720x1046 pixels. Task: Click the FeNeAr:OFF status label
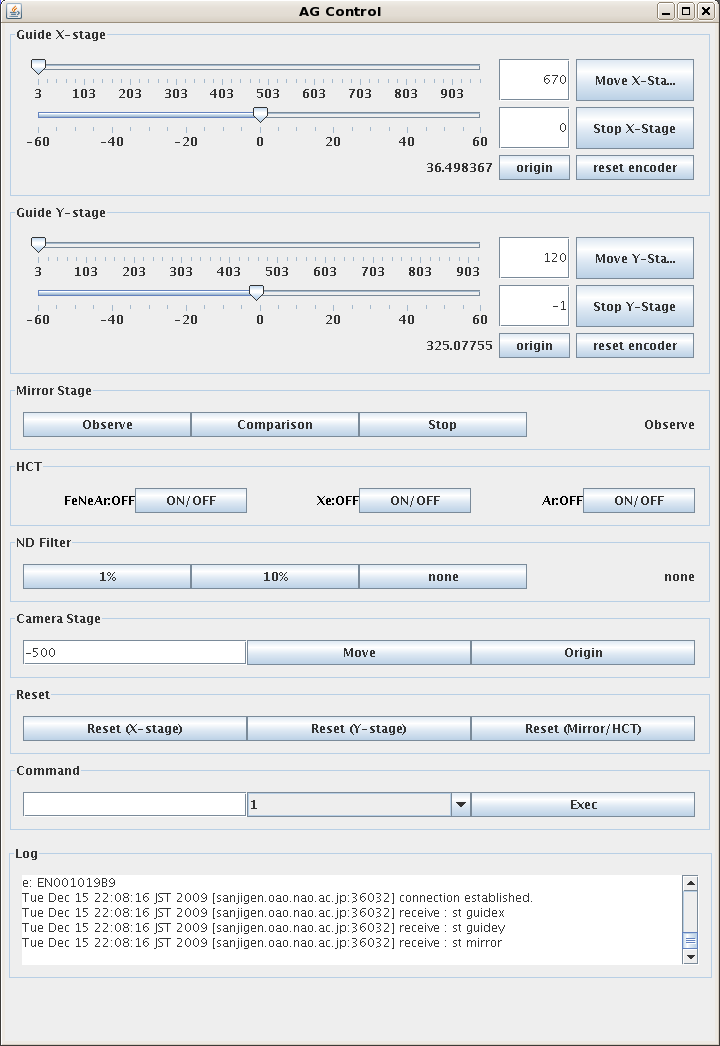(x=99, y=500)
